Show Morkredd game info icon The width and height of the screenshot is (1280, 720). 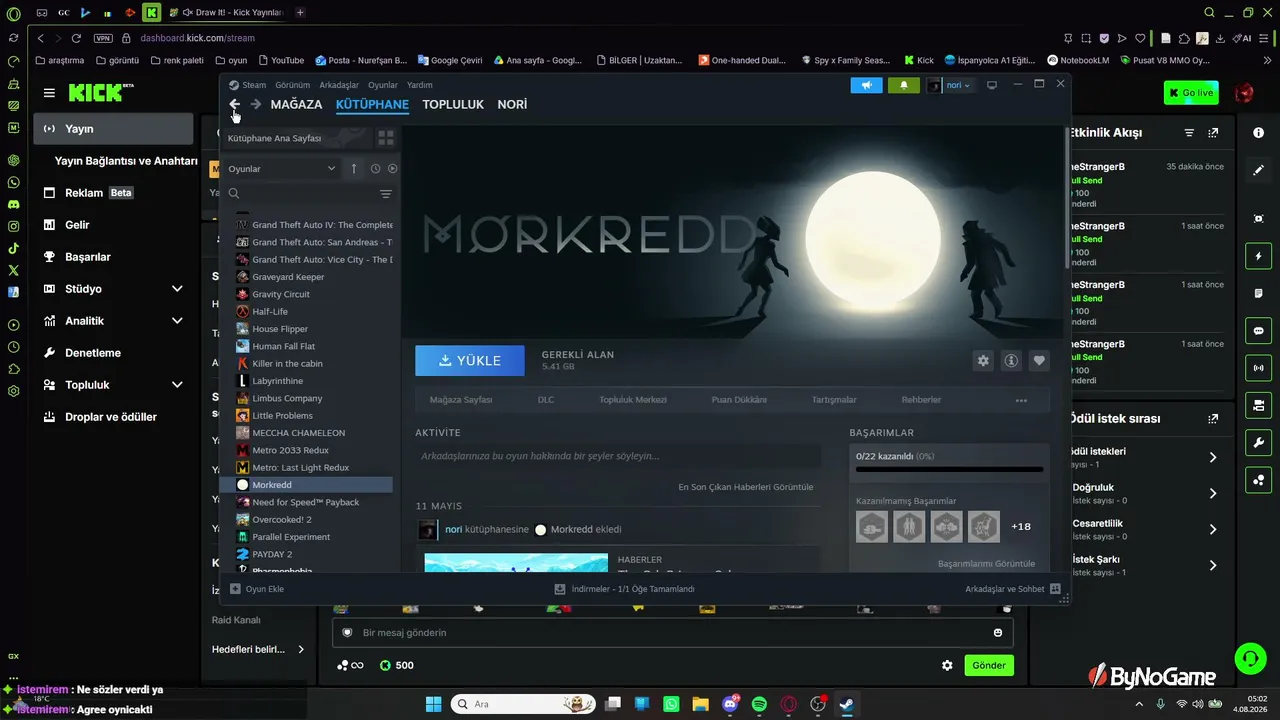(x=1011, y=361)
